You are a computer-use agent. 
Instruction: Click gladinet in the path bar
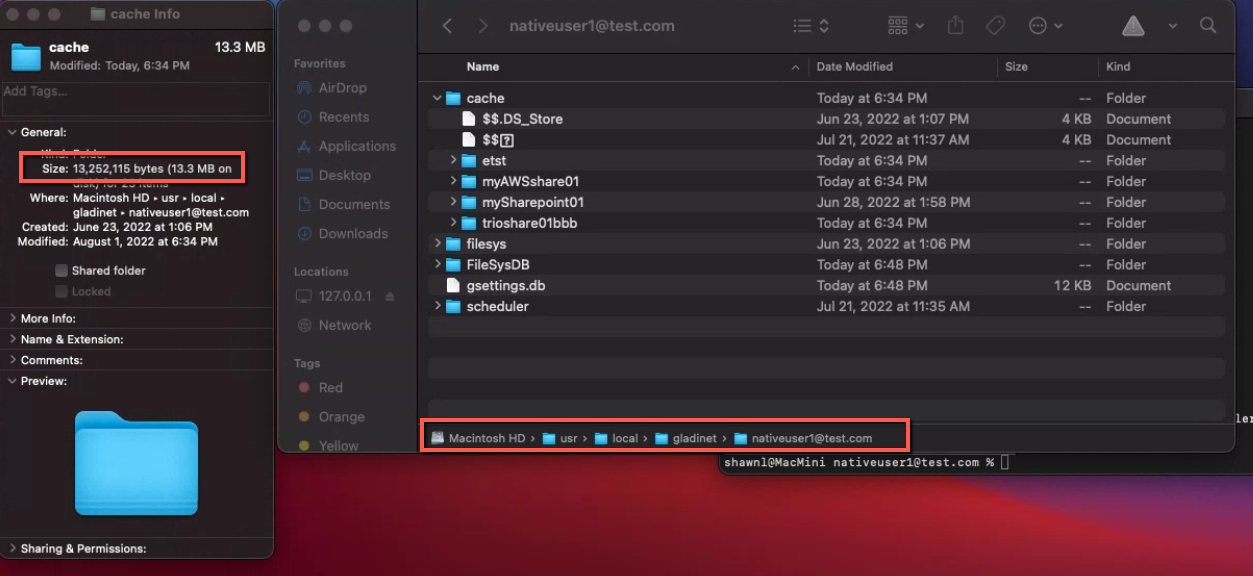click(x=686, y=438)
